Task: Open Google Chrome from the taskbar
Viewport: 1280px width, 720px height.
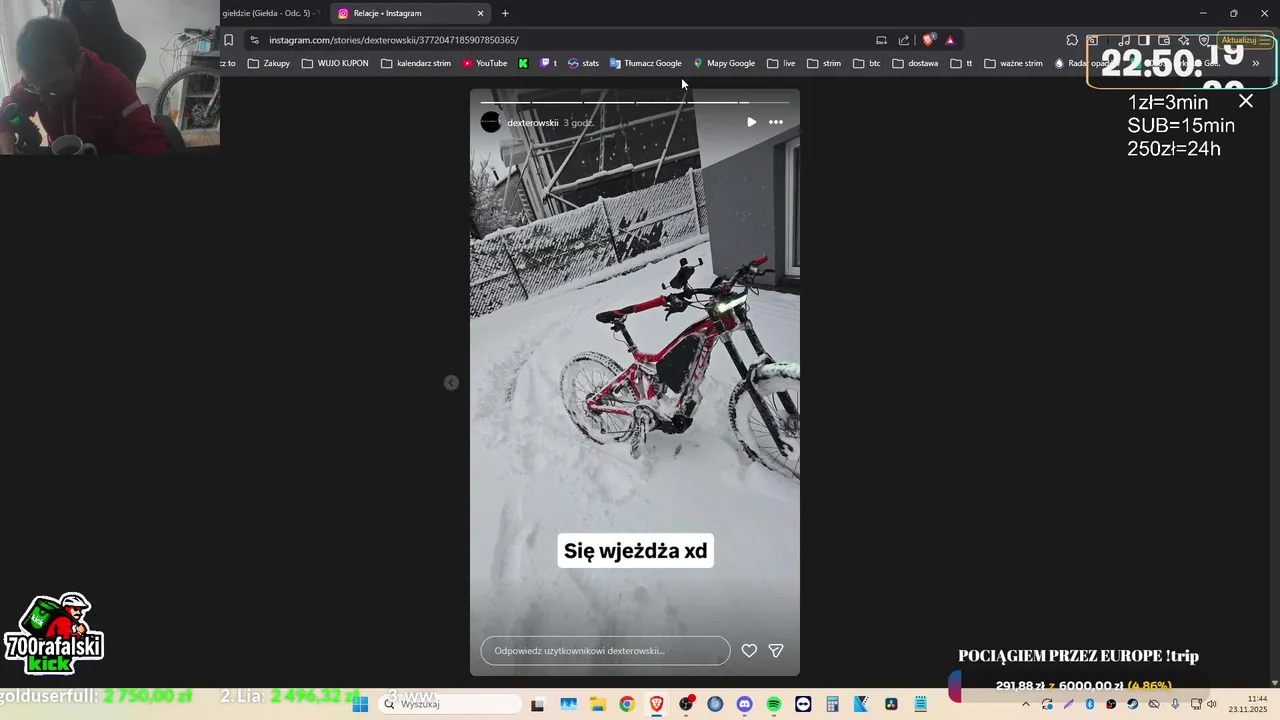Action: (627, 704)
